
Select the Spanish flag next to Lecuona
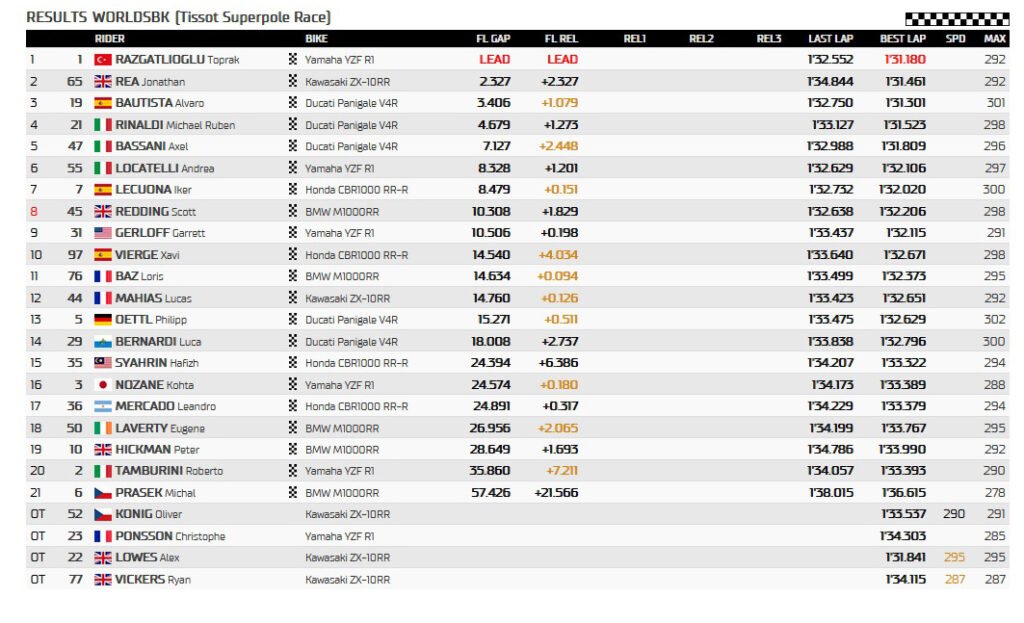pos(103,189)
